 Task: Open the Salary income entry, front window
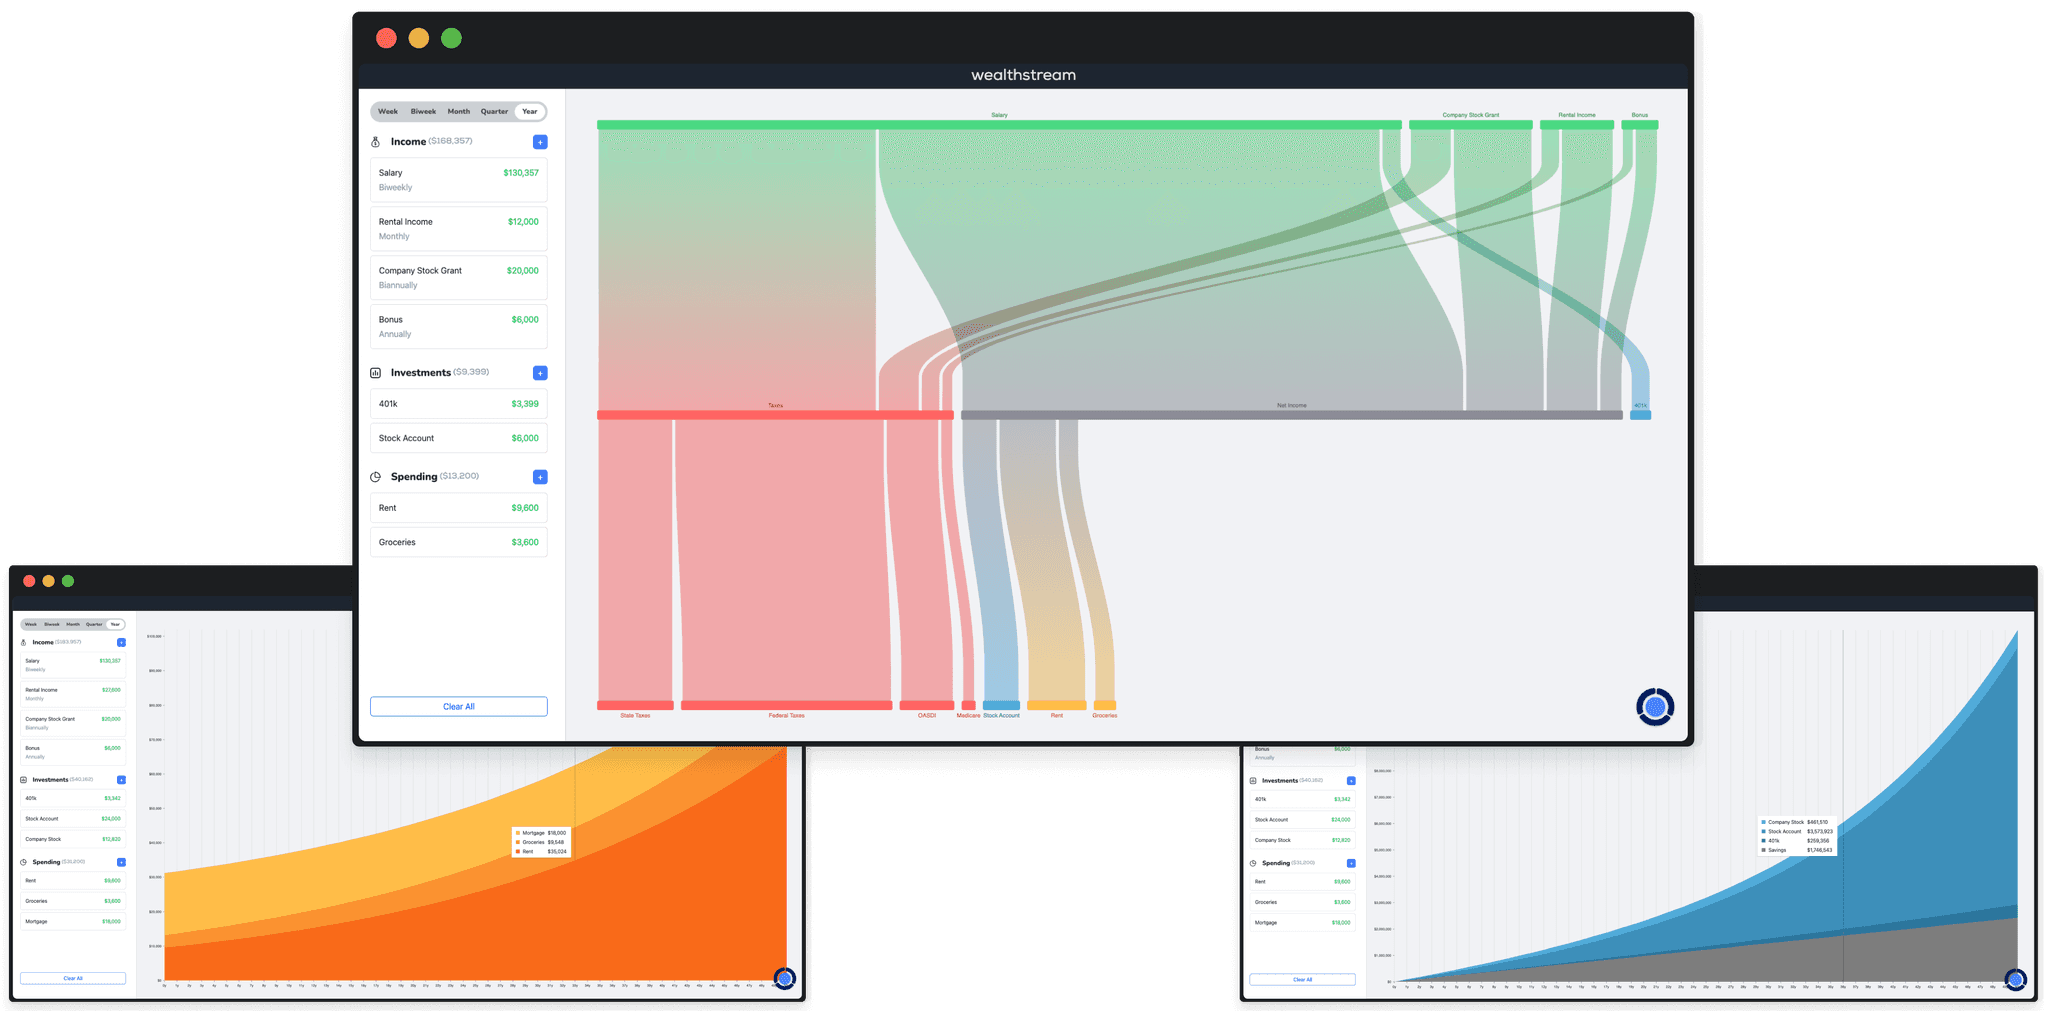tap(459, 180)
